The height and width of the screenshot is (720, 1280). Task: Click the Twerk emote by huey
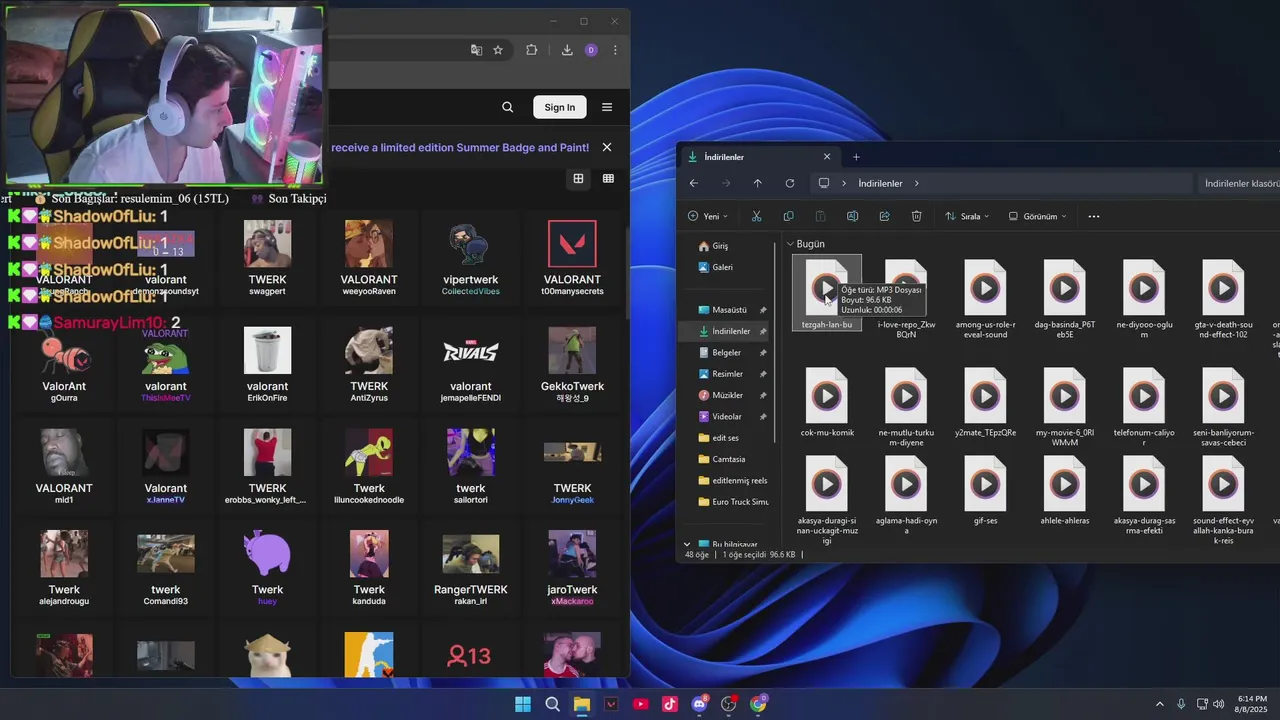pyautogui.click(x=267, y=568)
